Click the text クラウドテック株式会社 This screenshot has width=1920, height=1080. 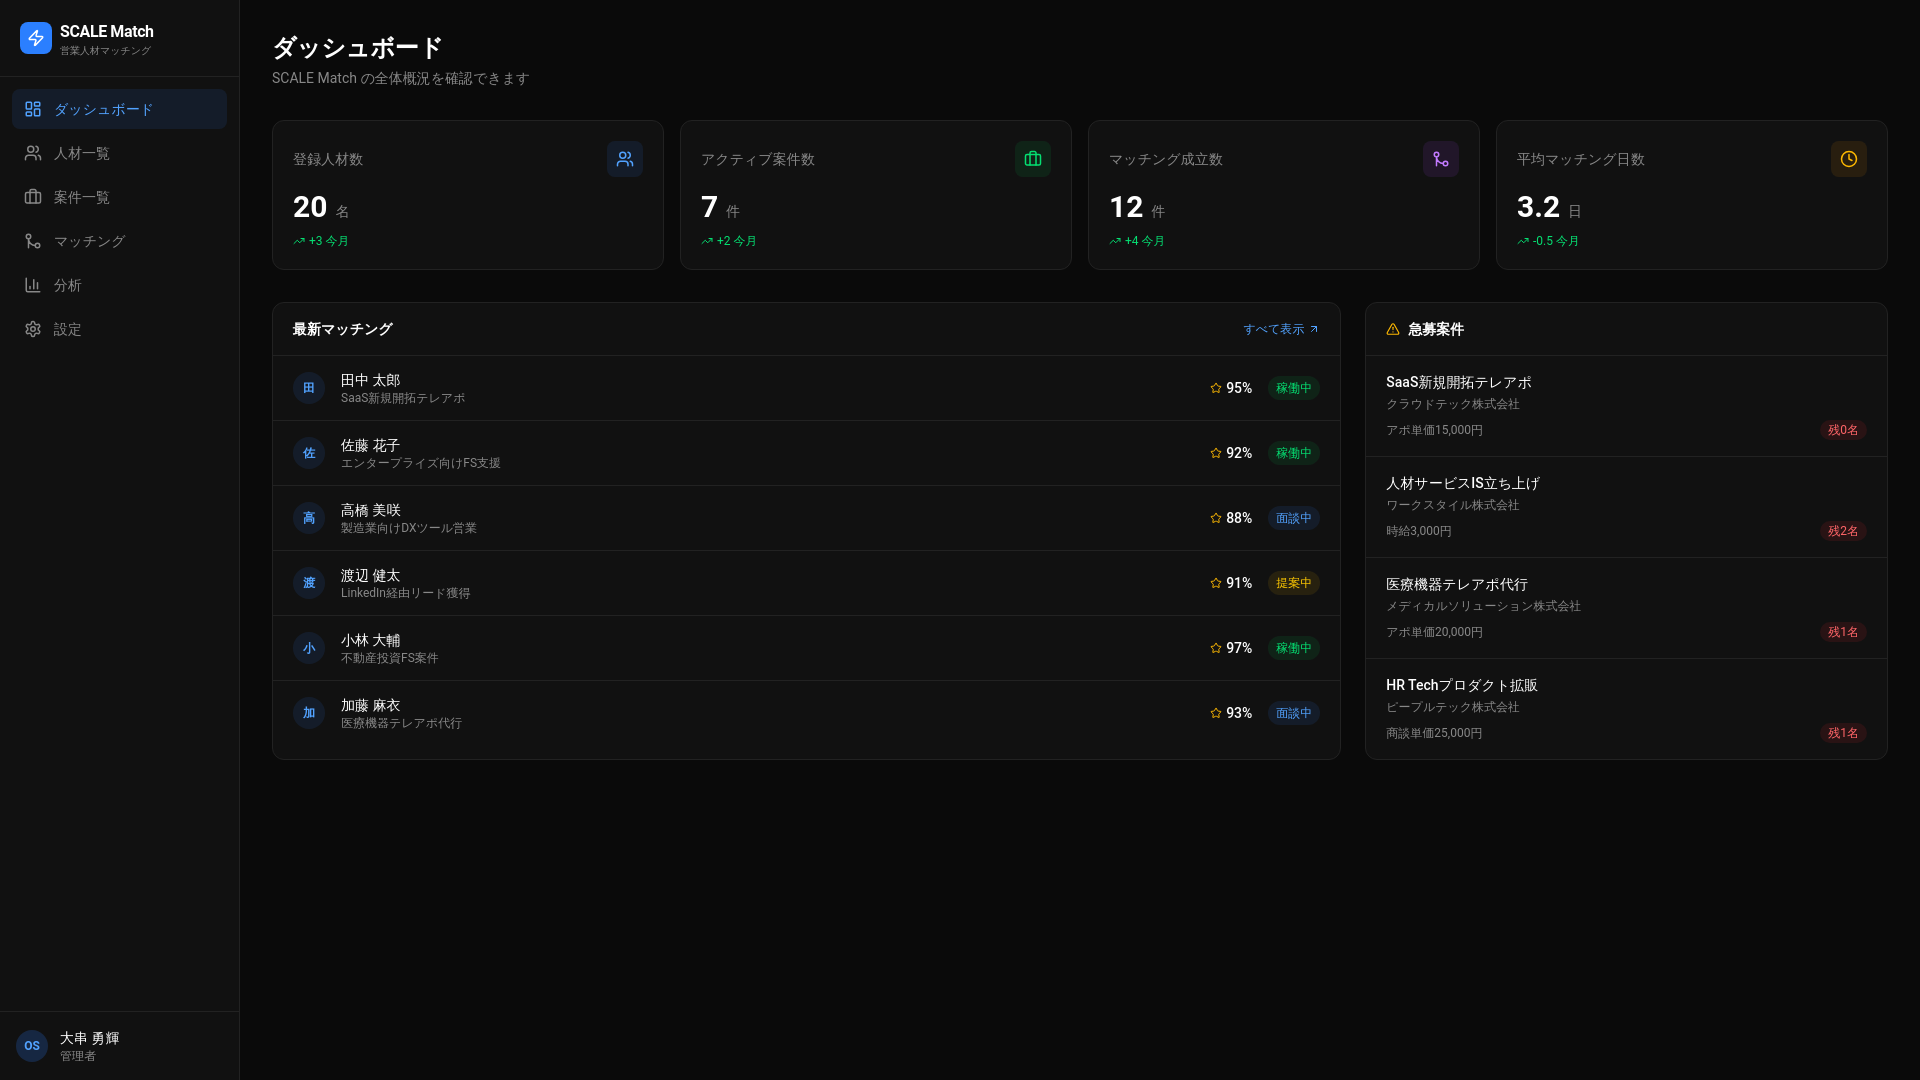pyautogui.click(x=1452, y=404)
